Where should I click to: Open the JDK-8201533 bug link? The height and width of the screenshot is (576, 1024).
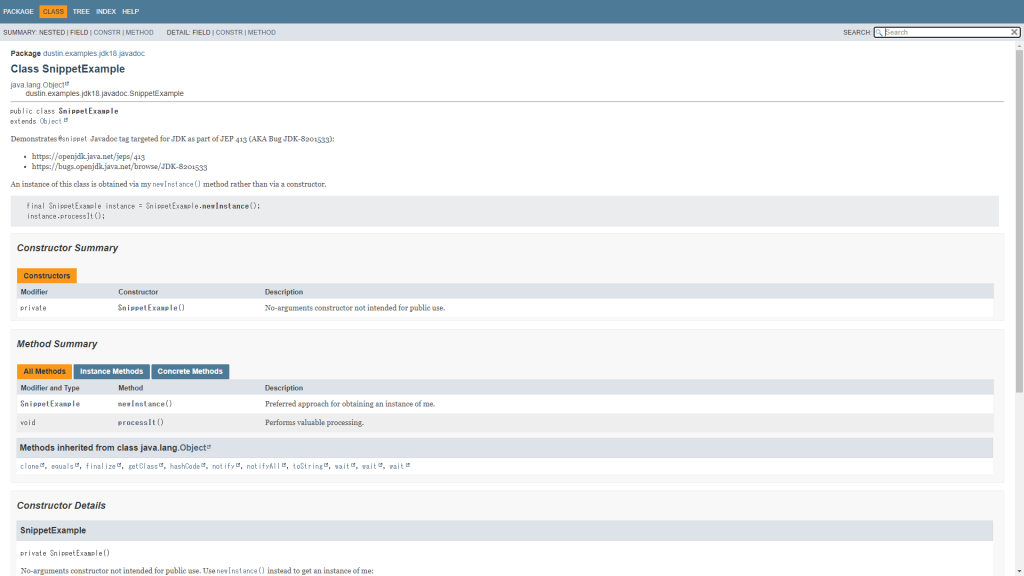(x=119, y=166)
